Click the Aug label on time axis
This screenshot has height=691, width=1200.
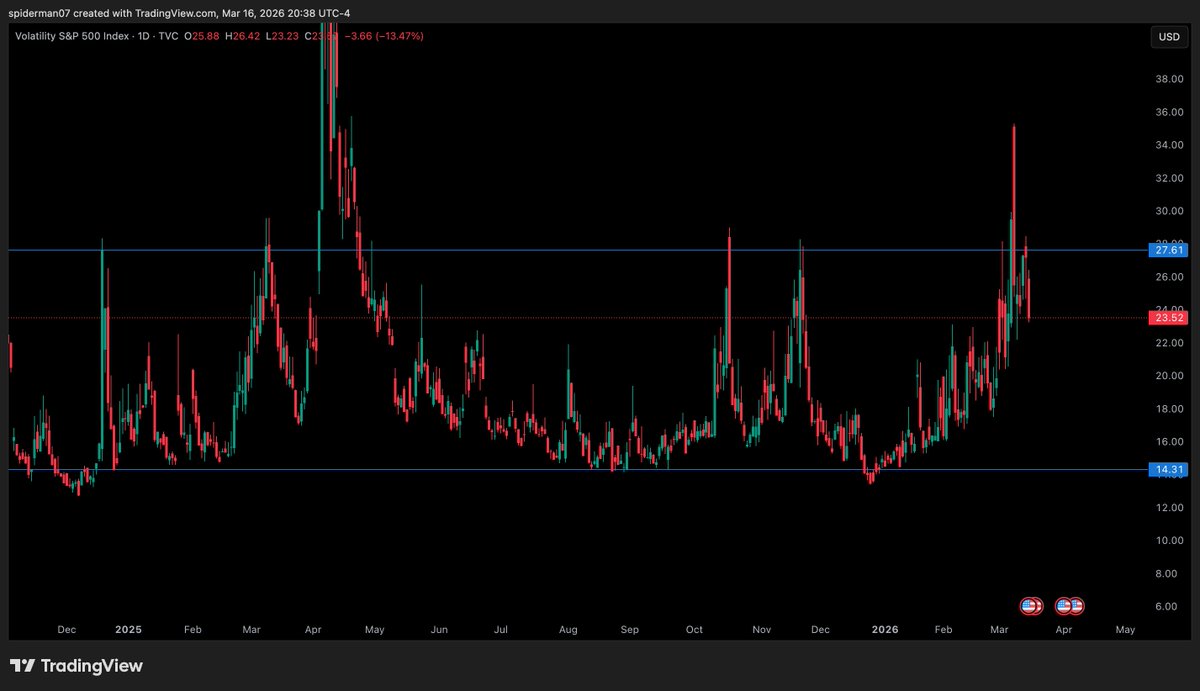568,630
